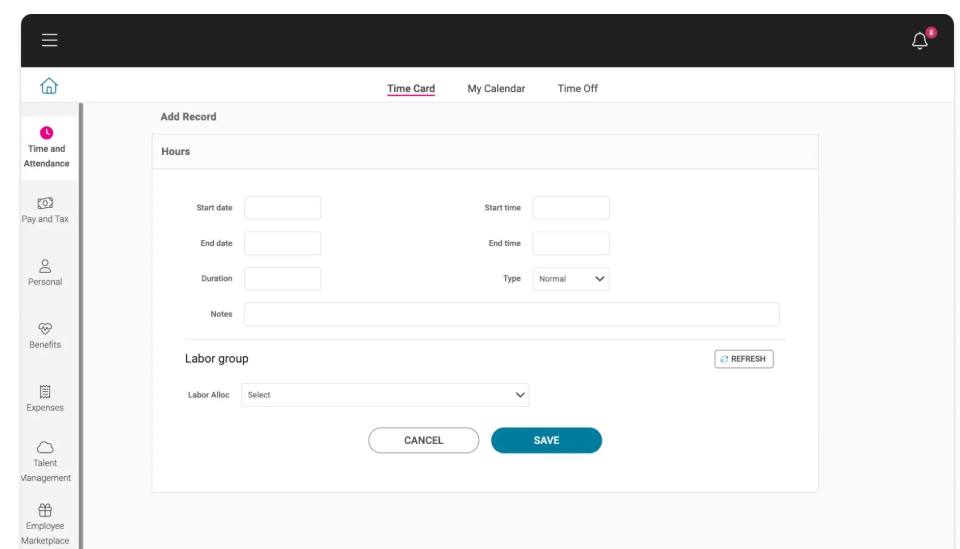
Task: Open Benefits heart icon
Action: (x=45, y=328)
